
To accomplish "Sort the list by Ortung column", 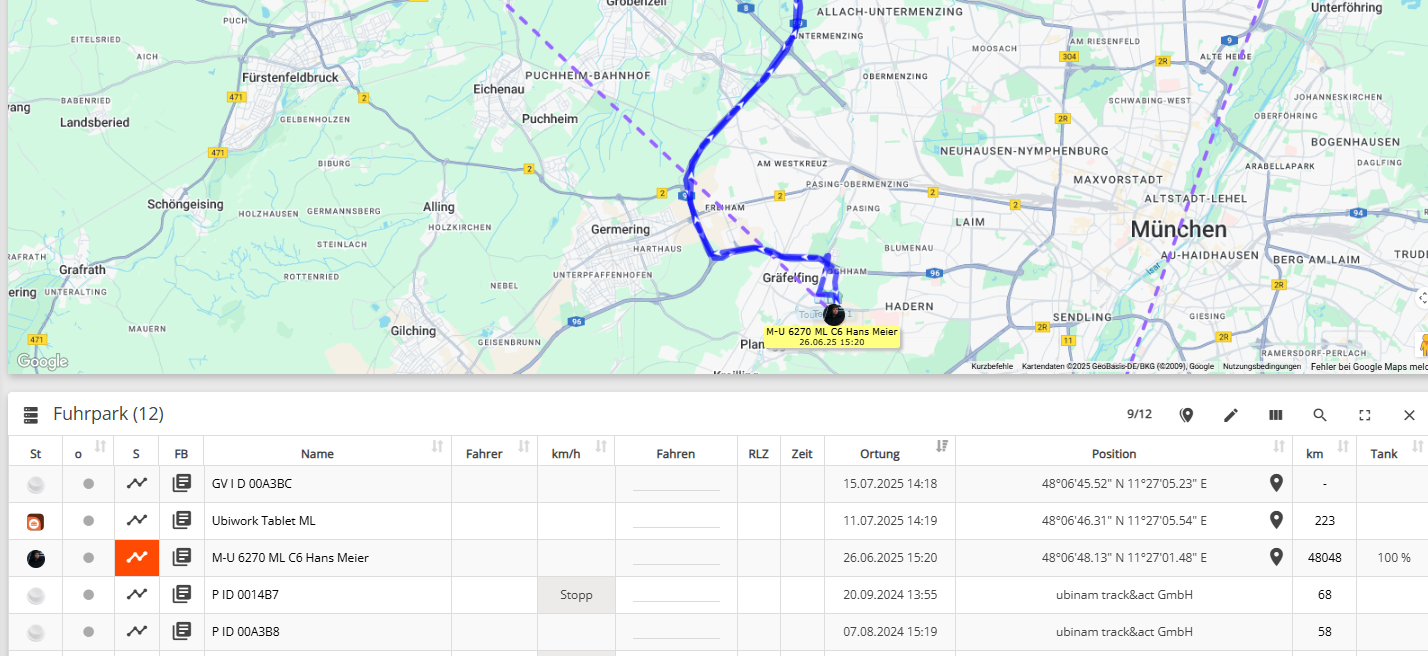I will (x=941, y=446).
